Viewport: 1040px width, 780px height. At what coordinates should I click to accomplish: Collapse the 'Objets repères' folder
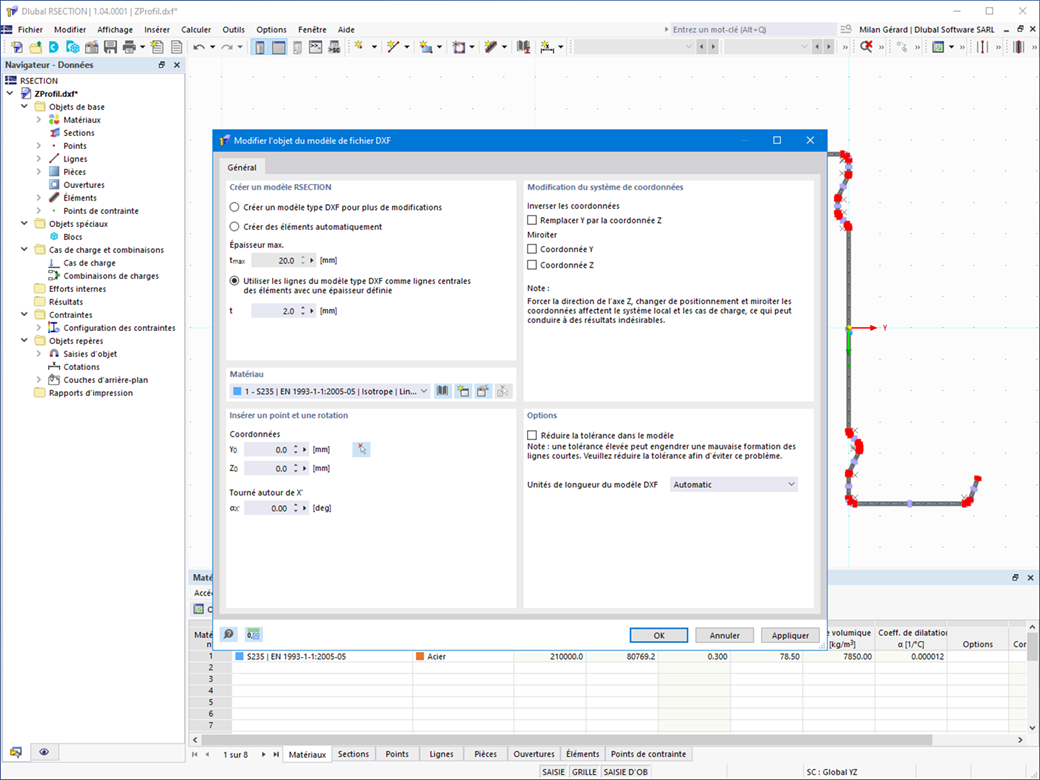point(25,341)
